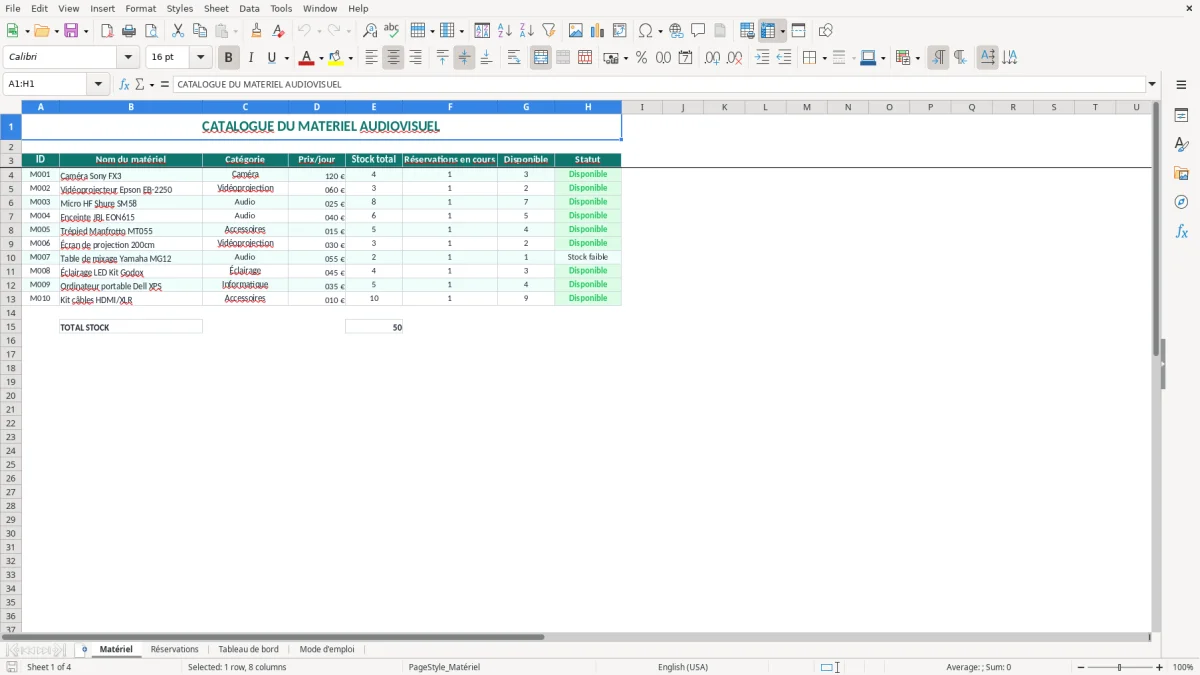Toggle Align Right
Screen dimensions: 1200x675
tap(415, 58)
